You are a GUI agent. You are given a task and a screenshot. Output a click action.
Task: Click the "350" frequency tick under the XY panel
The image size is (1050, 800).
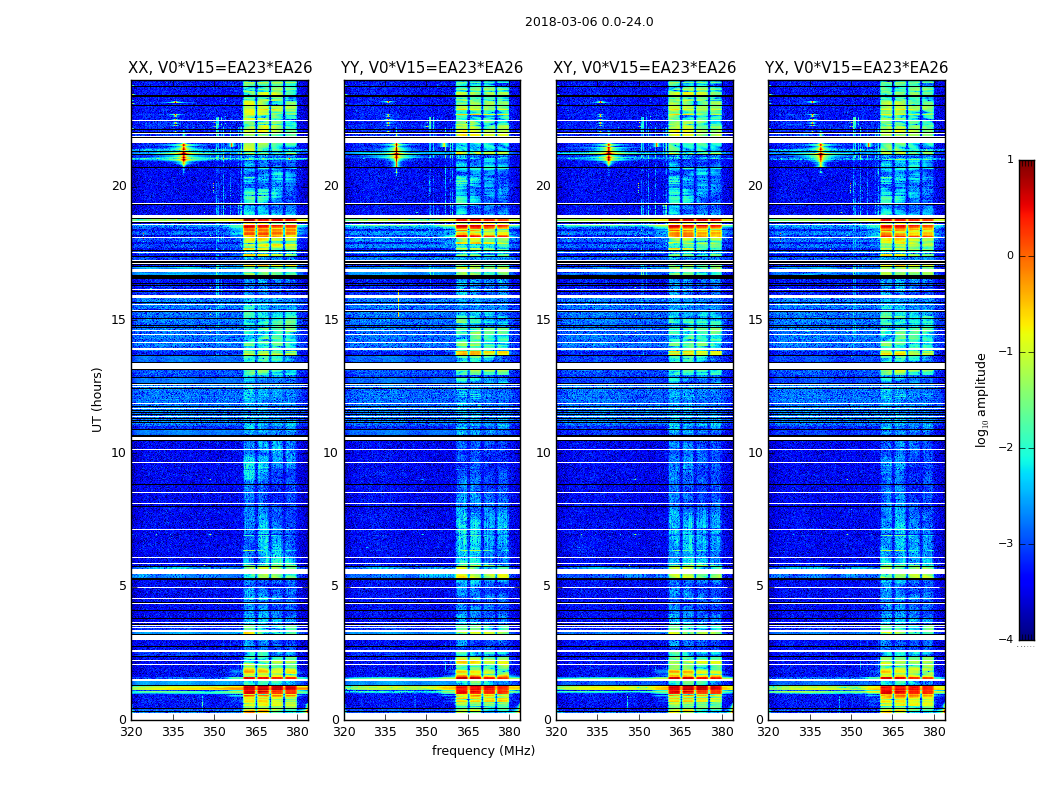(639, 732)
